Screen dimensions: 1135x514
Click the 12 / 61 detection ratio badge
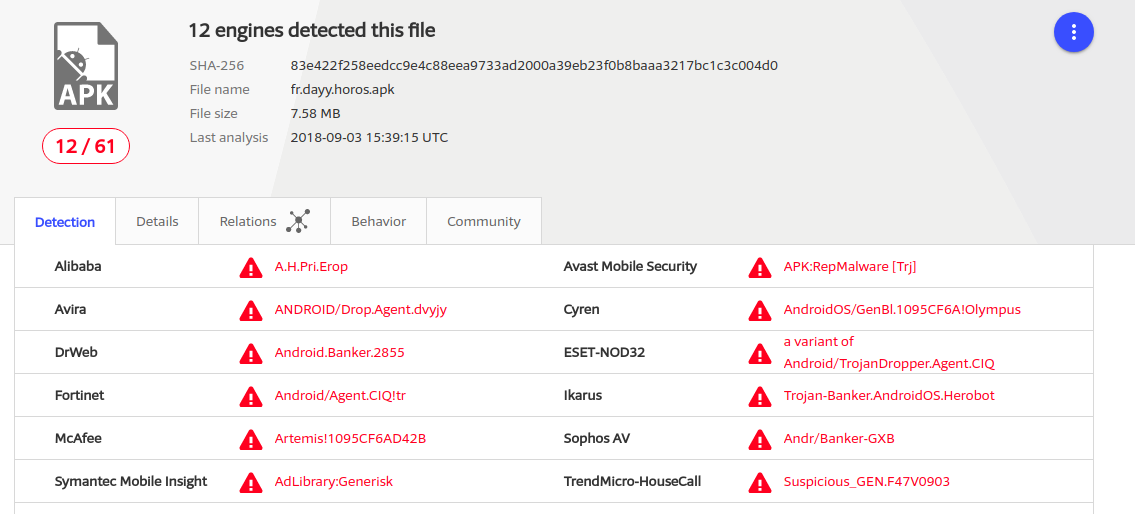click(85, 147)
